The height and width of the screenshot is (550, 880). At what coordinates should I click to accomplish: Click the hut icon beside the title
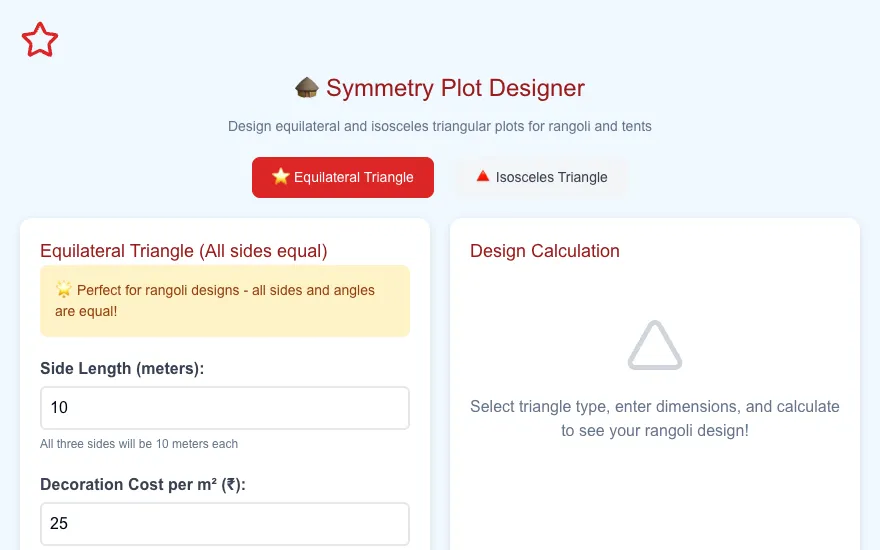[x=307, y=88]
